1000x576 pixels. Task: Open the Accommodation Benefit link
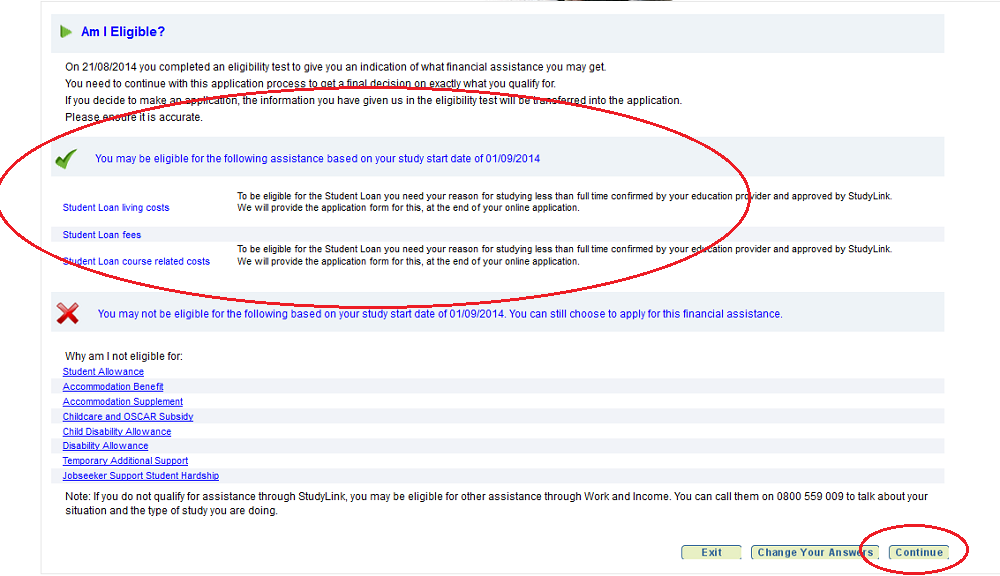[x=113, y=387]
